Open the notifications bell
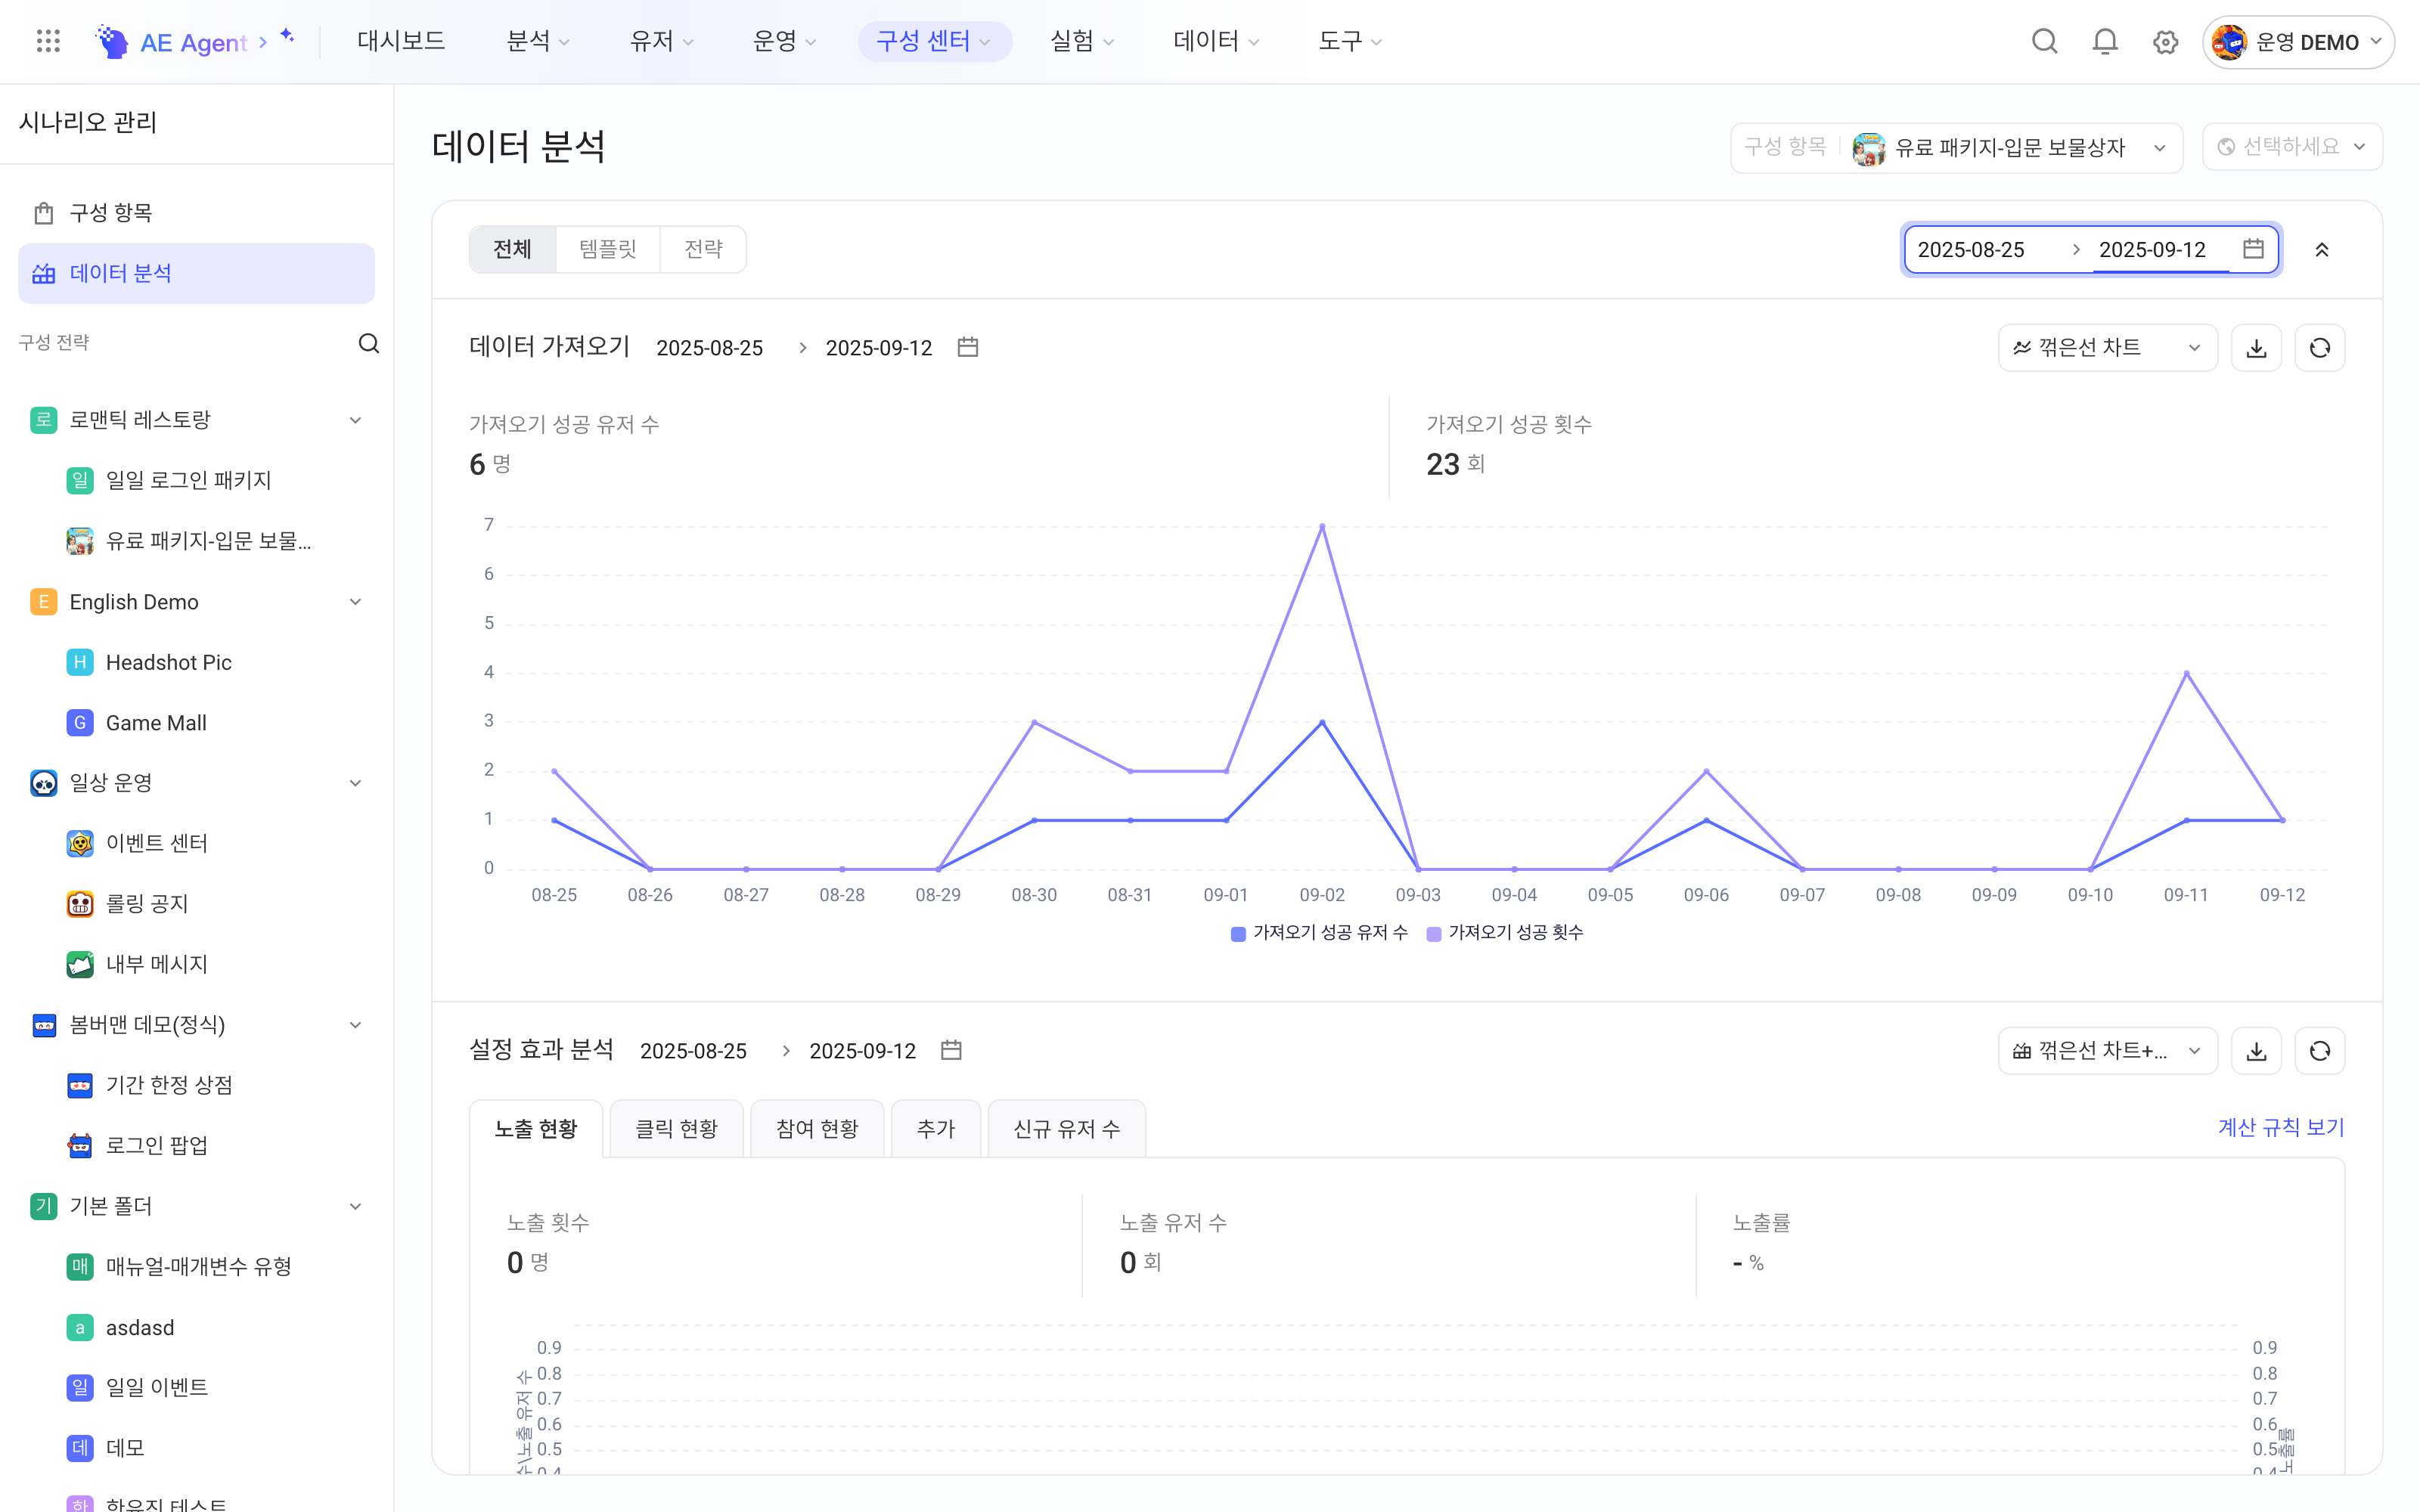 tap(2105, 41)
